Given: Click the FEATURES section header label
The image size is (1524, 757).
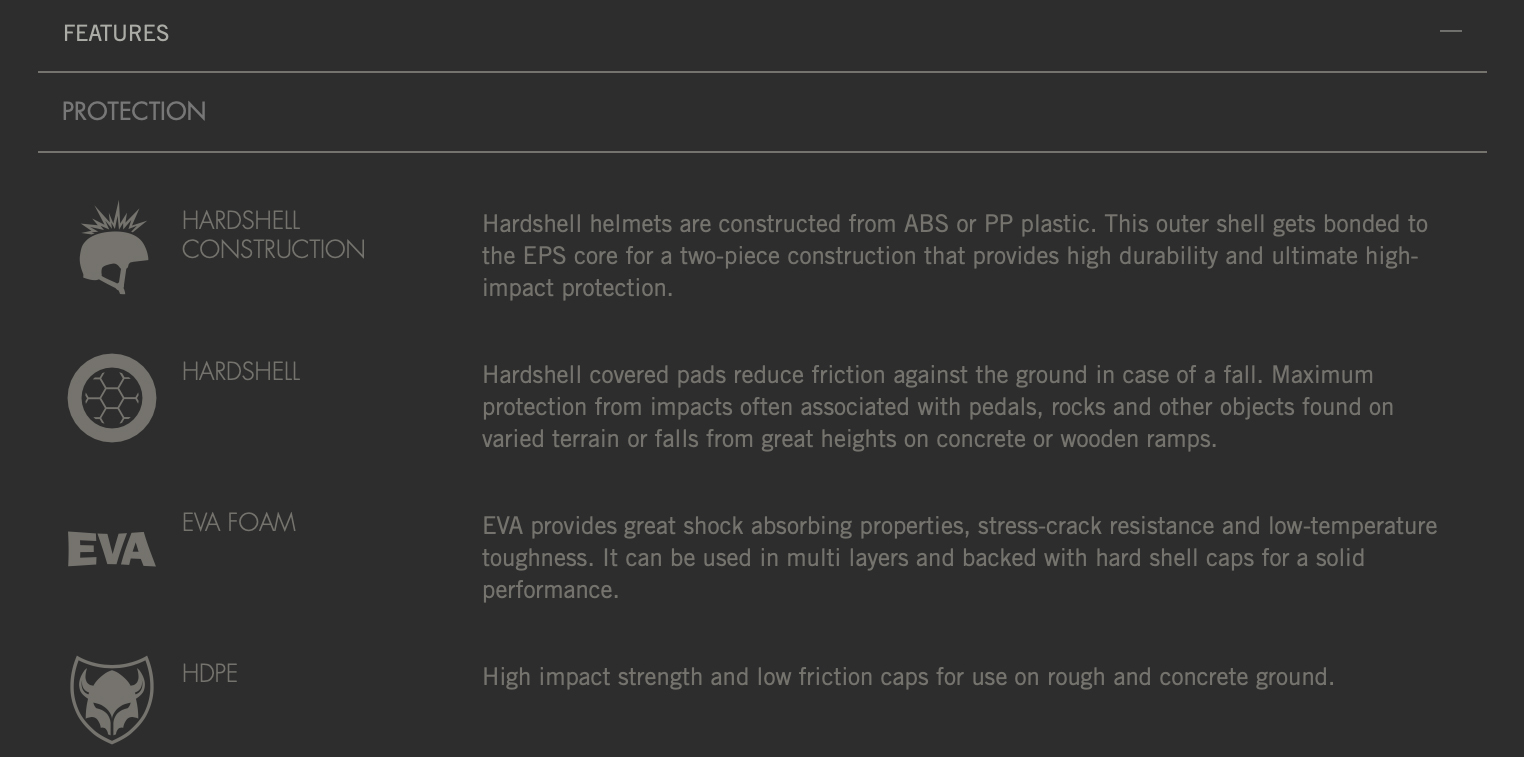Looking at the screenshot, I should [x=116, y=33].
